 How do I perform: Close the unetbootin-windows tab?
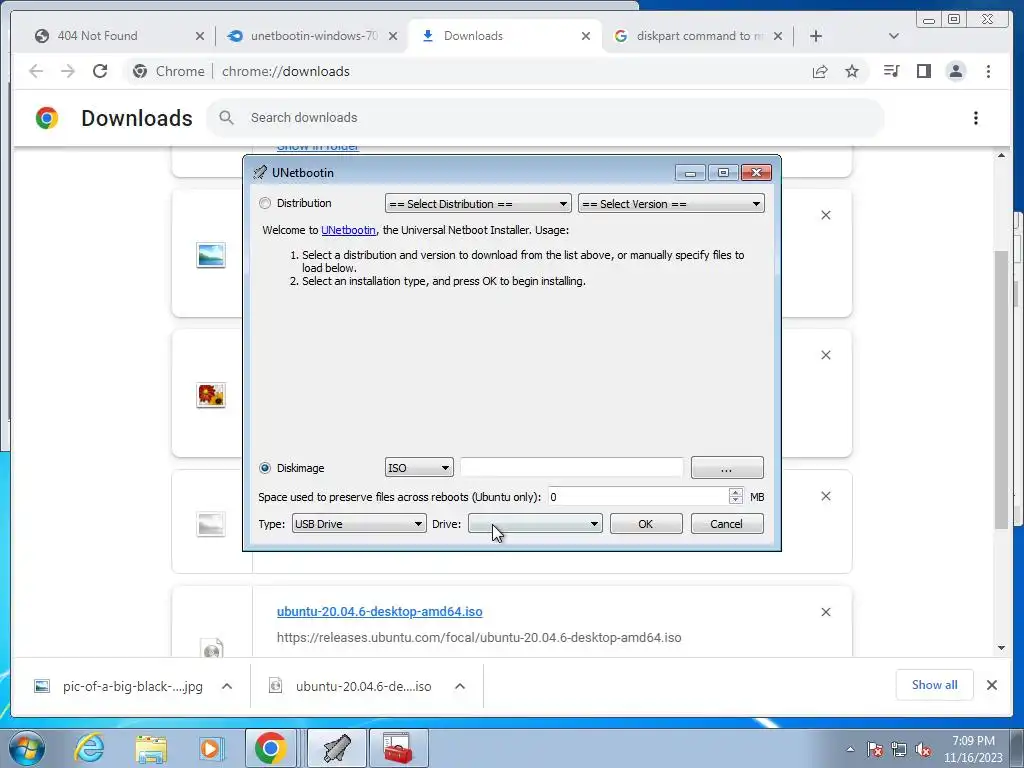click(x=393, y=37)
